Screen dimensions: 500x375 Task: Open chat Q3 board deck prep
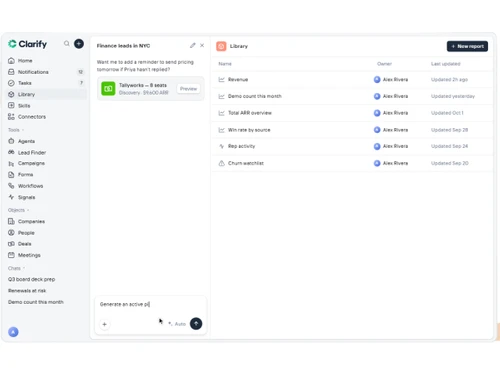point(32,279)
